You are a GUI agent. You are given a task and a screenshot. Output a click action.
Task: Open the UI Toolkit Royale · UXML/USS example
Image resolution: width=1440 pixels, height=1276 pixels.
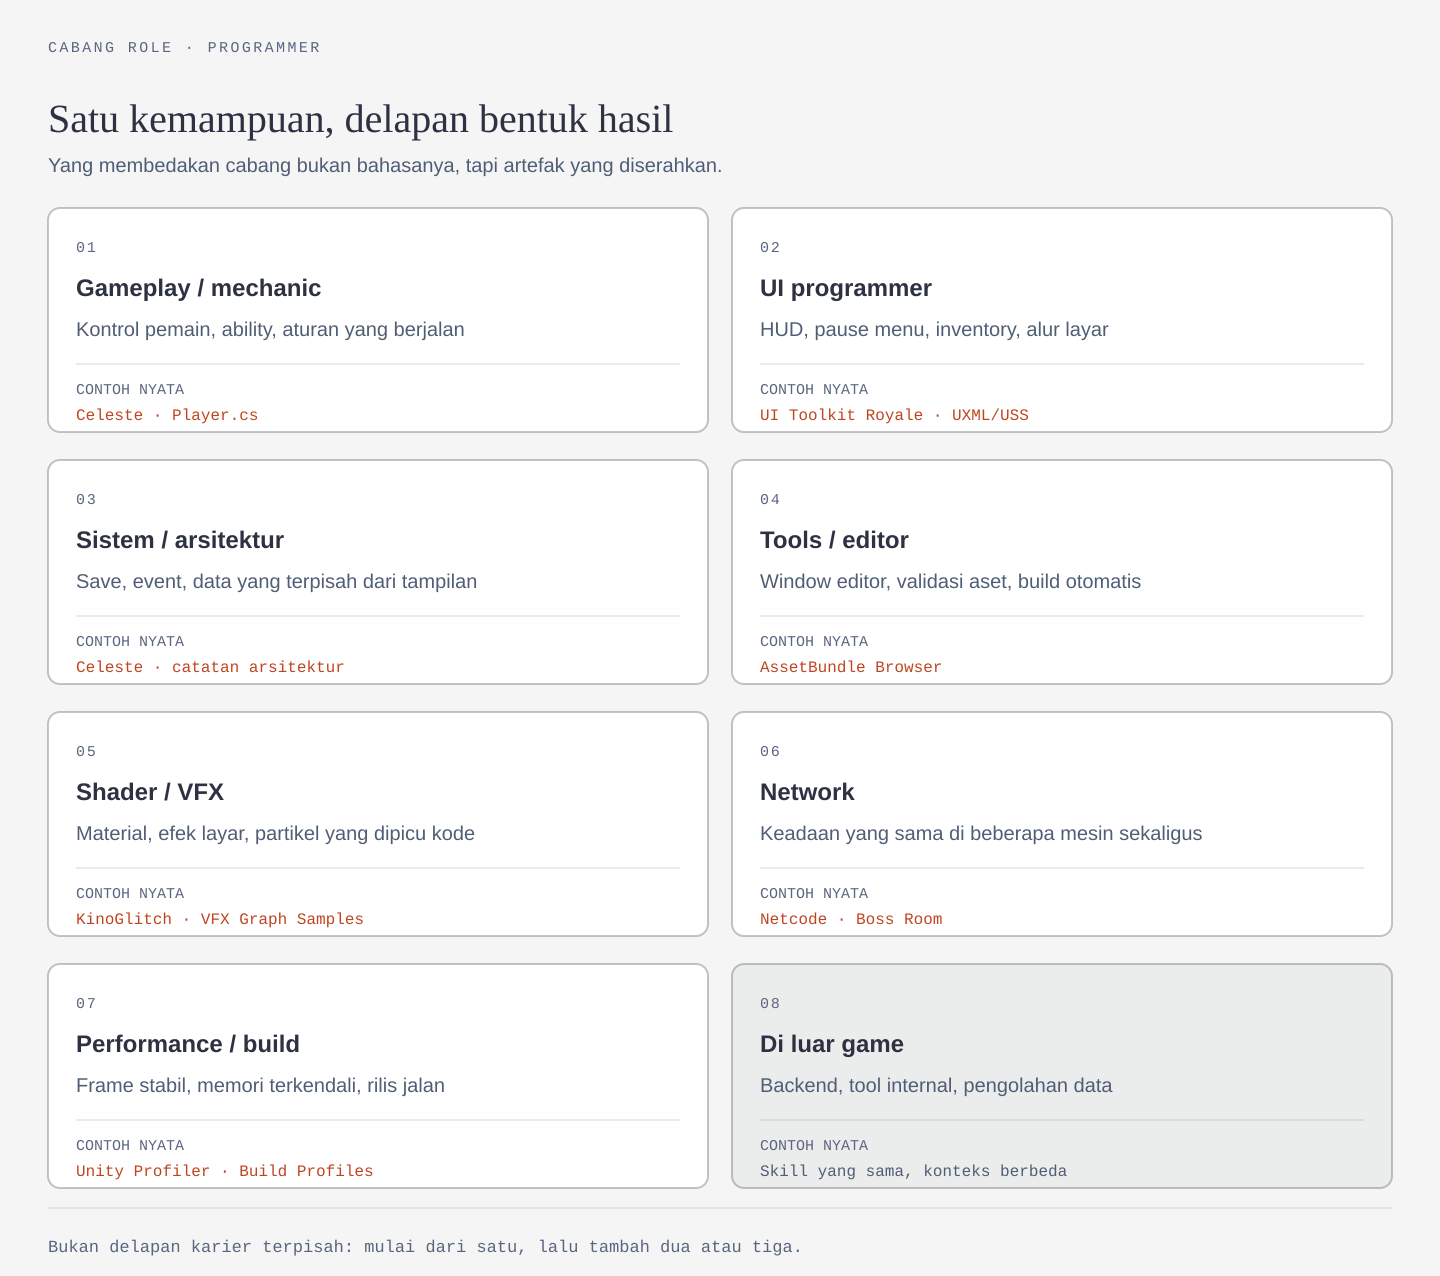pyautogui.click(x=894, y=415)
